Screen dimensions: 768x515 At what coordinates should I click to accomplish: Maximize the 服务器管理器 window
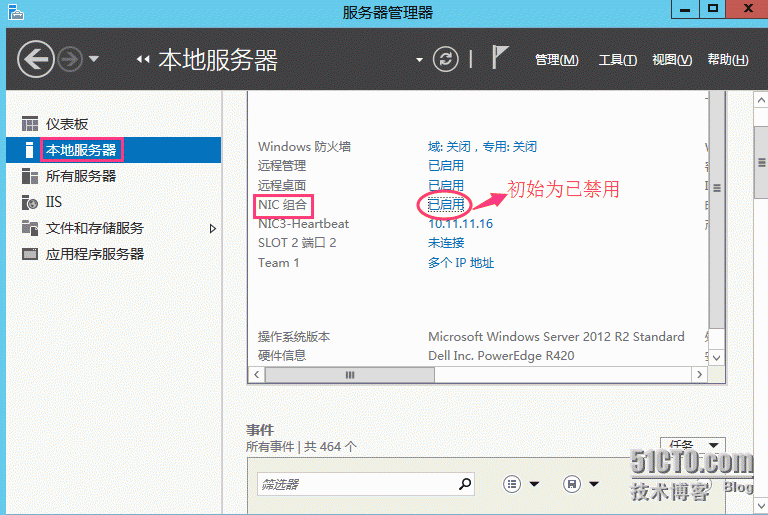[712, 9]
